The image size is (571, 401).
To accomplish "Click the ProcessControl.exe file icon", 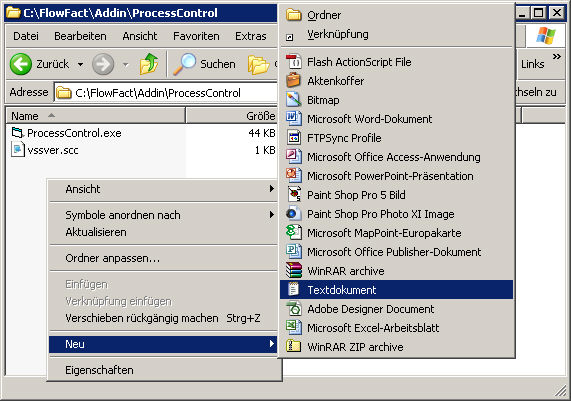I will click(x=17, y=133).
